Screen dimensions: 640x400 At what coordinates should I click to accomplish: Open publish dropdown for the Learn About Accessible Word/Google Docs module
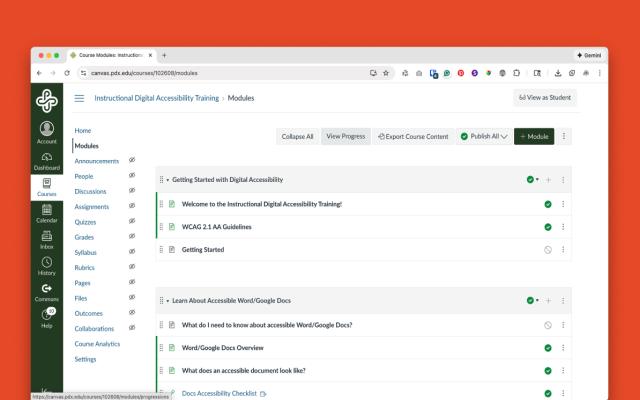click(x=532, y=300)
